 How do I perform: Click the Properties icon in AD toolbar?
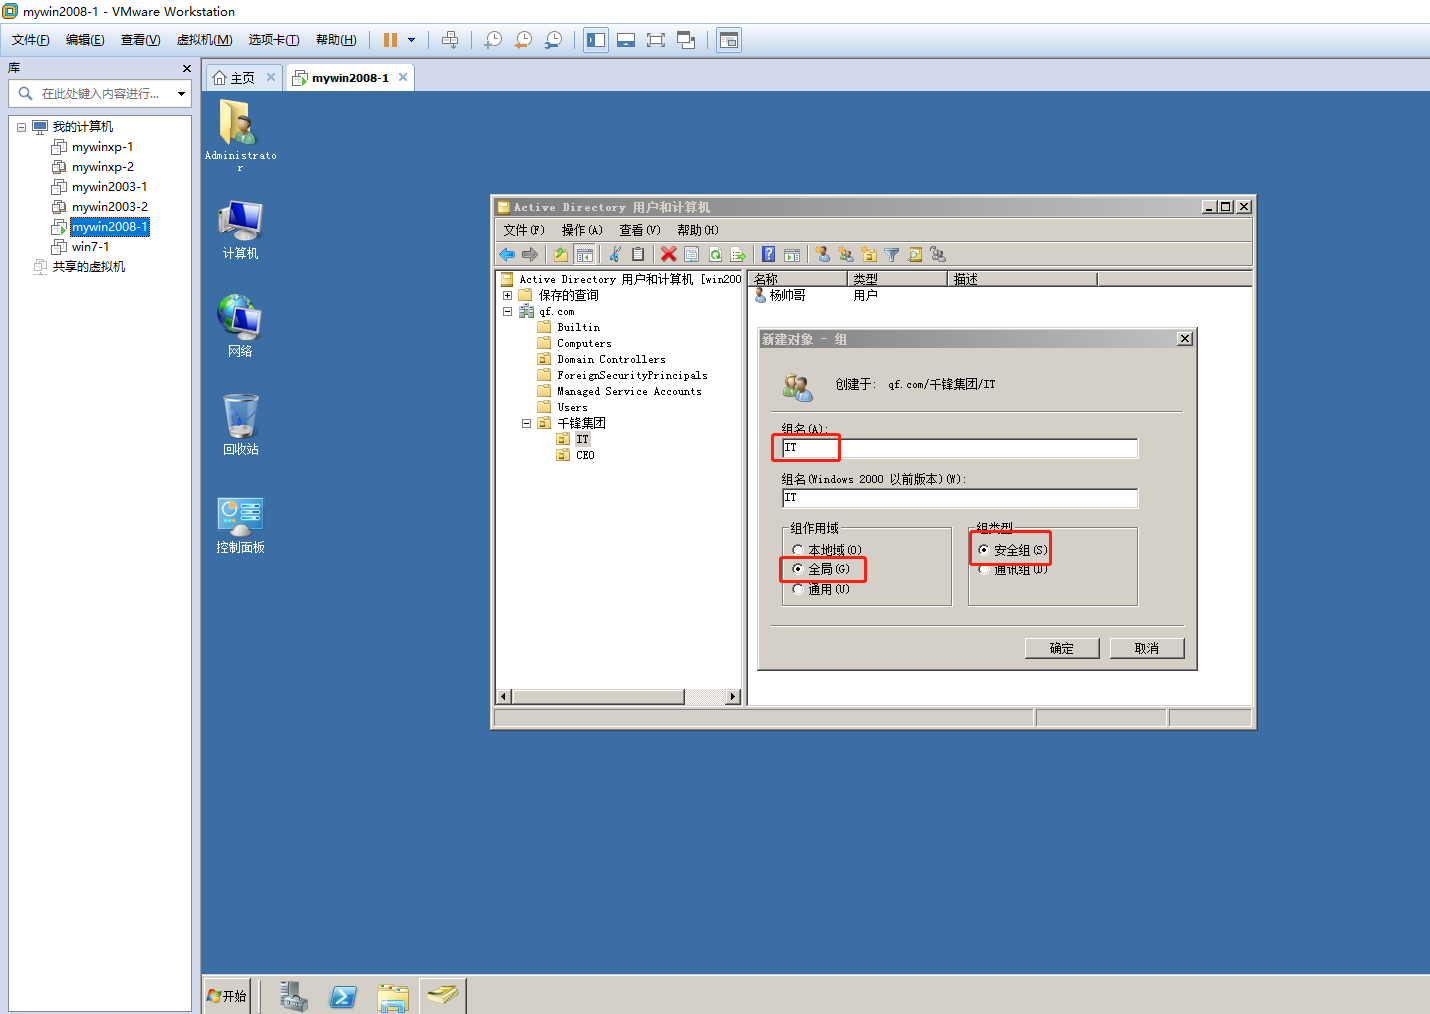click(x=691, y=254)
